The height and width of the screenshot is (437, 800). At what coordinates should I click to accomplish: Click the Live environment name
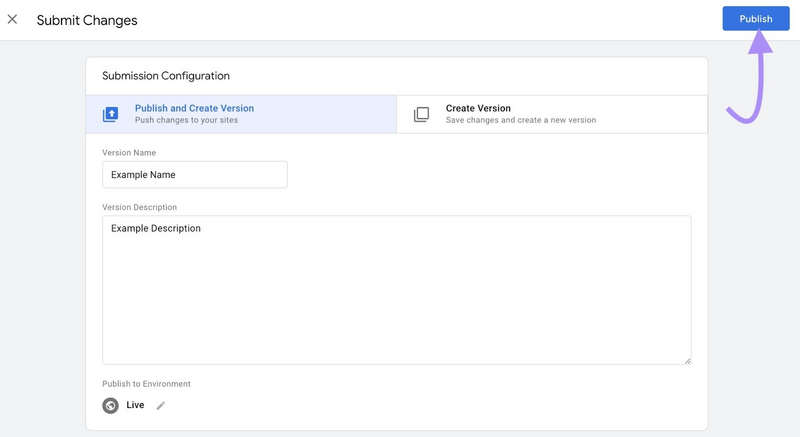coord(135,405)
